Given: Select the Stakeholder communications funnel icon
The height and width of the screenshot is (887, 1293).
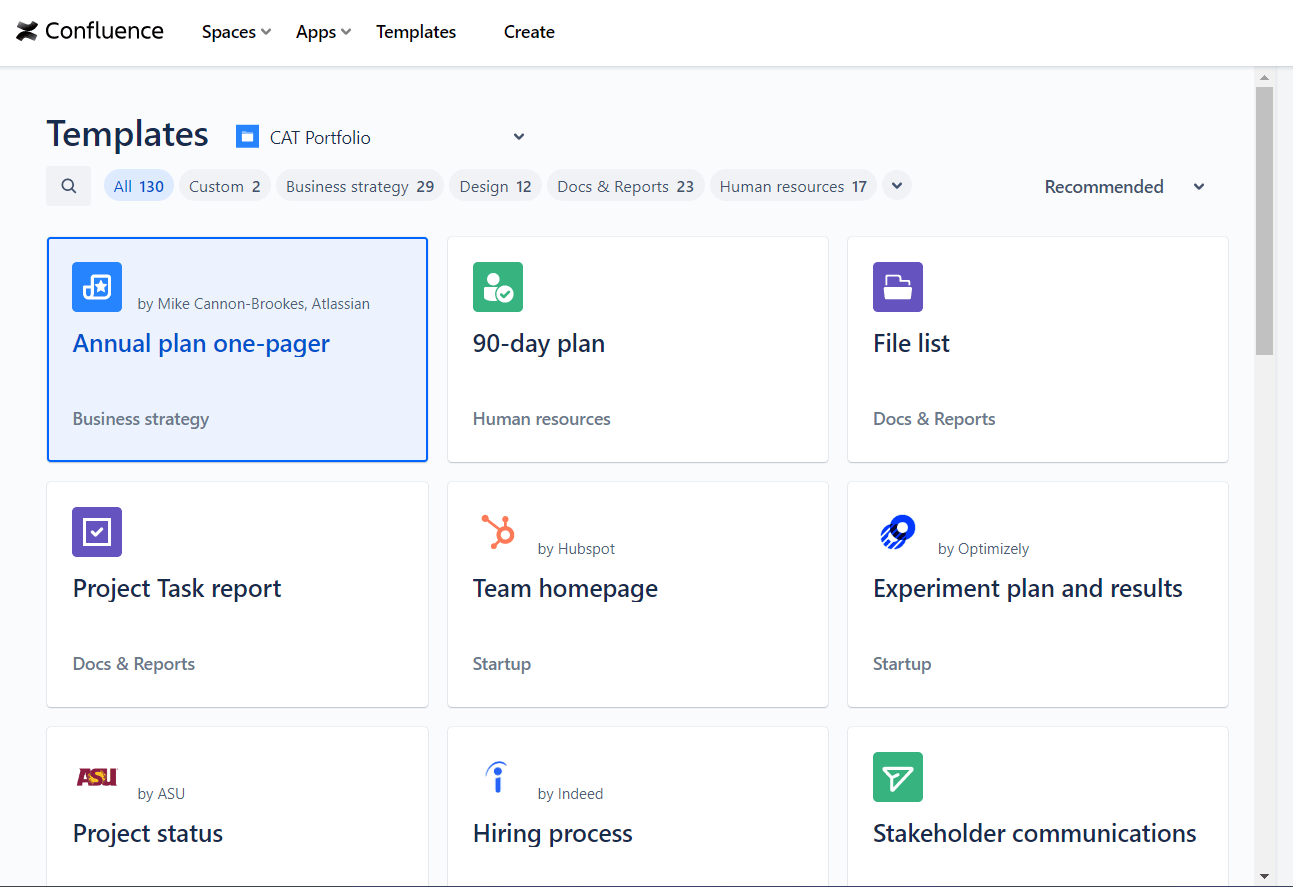Looking at the screenshot, I should (x=897, y=777).
